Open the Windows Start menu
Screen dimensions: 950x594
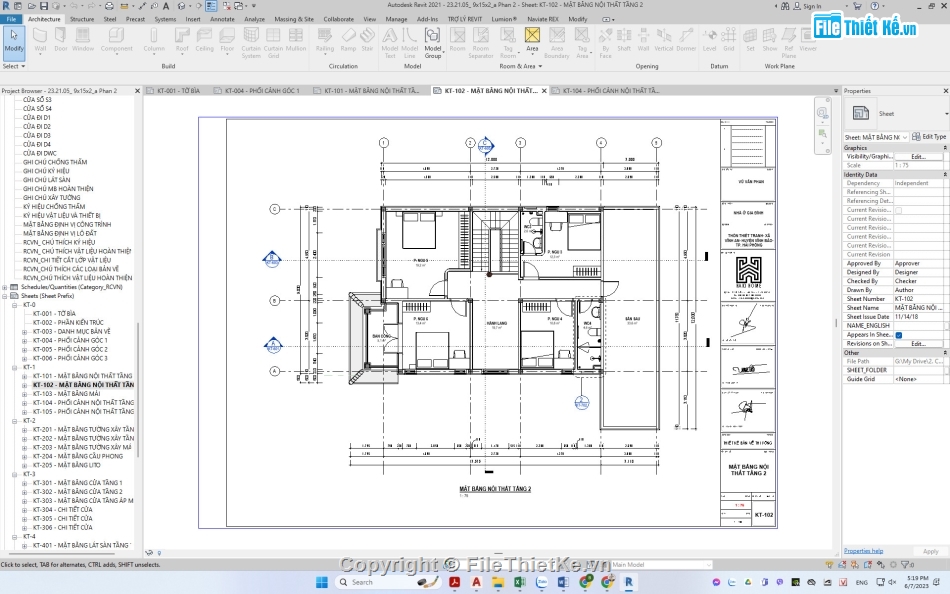click(322, 582)
